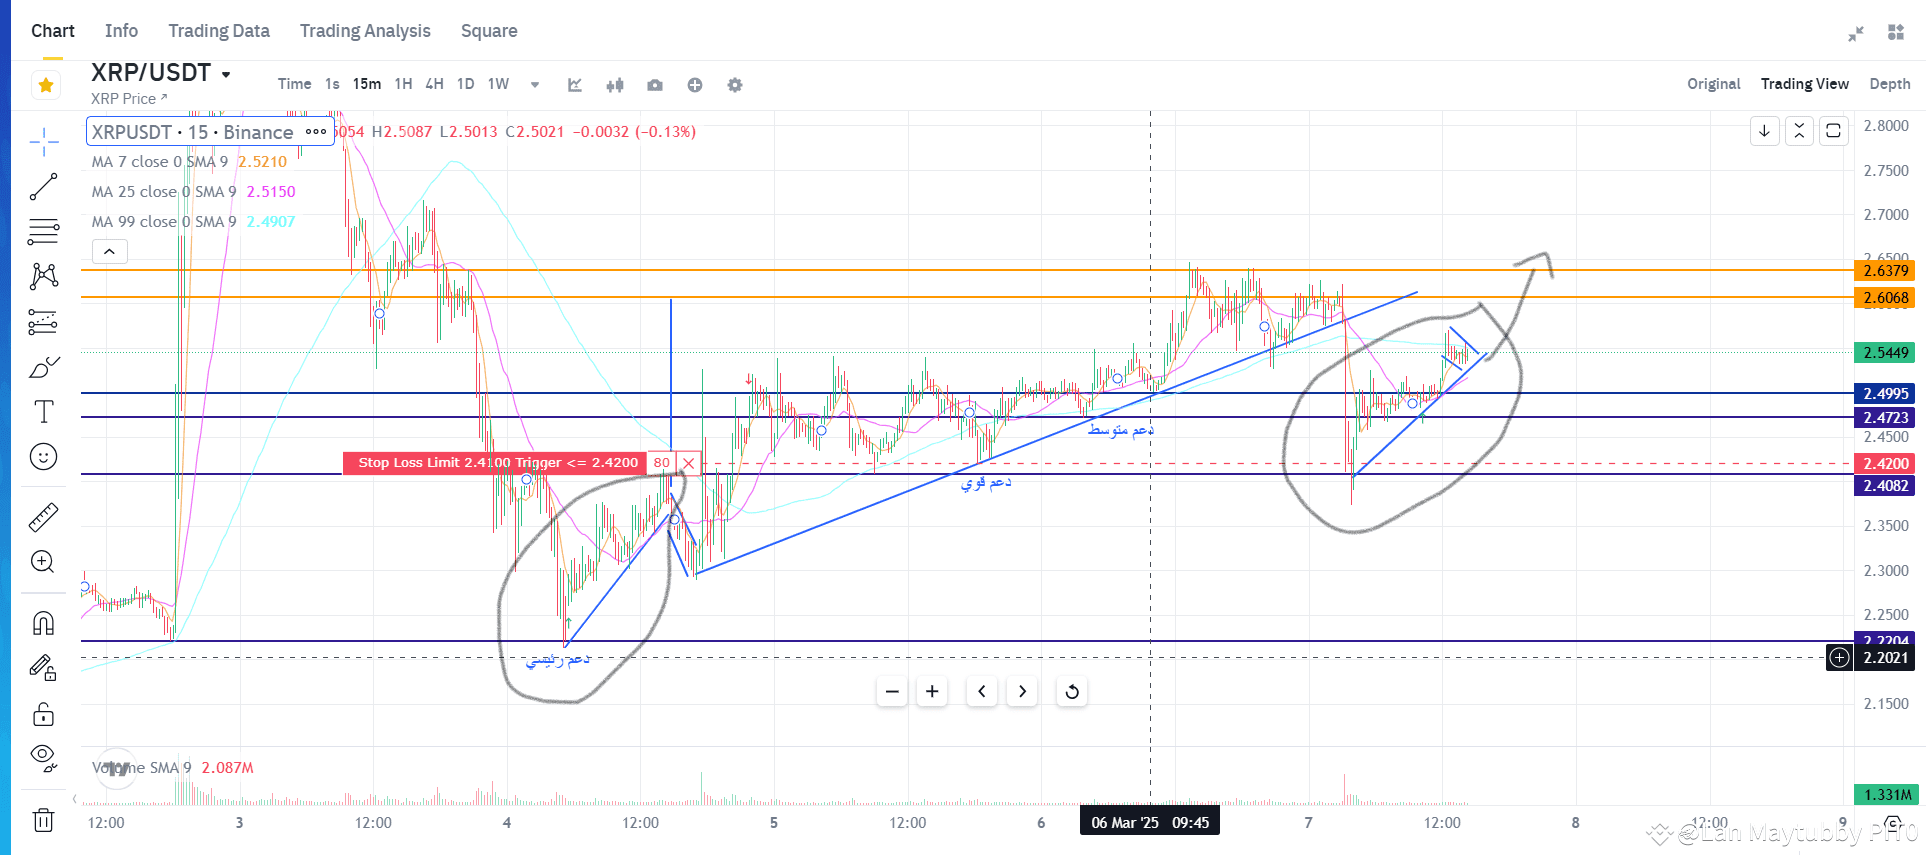Click the down arrow button near price axis

pyautogui.click(x=1765, y=131)
